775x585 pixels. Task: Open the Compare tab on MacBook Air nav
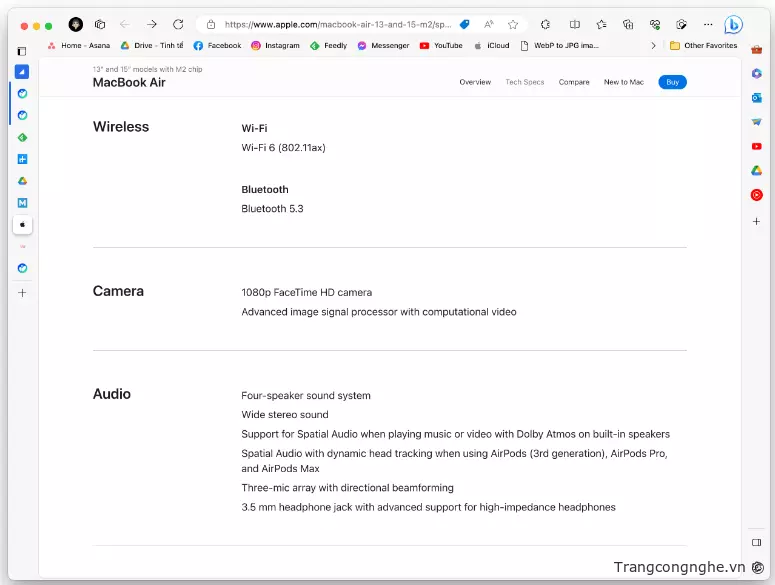pos(574,82)
